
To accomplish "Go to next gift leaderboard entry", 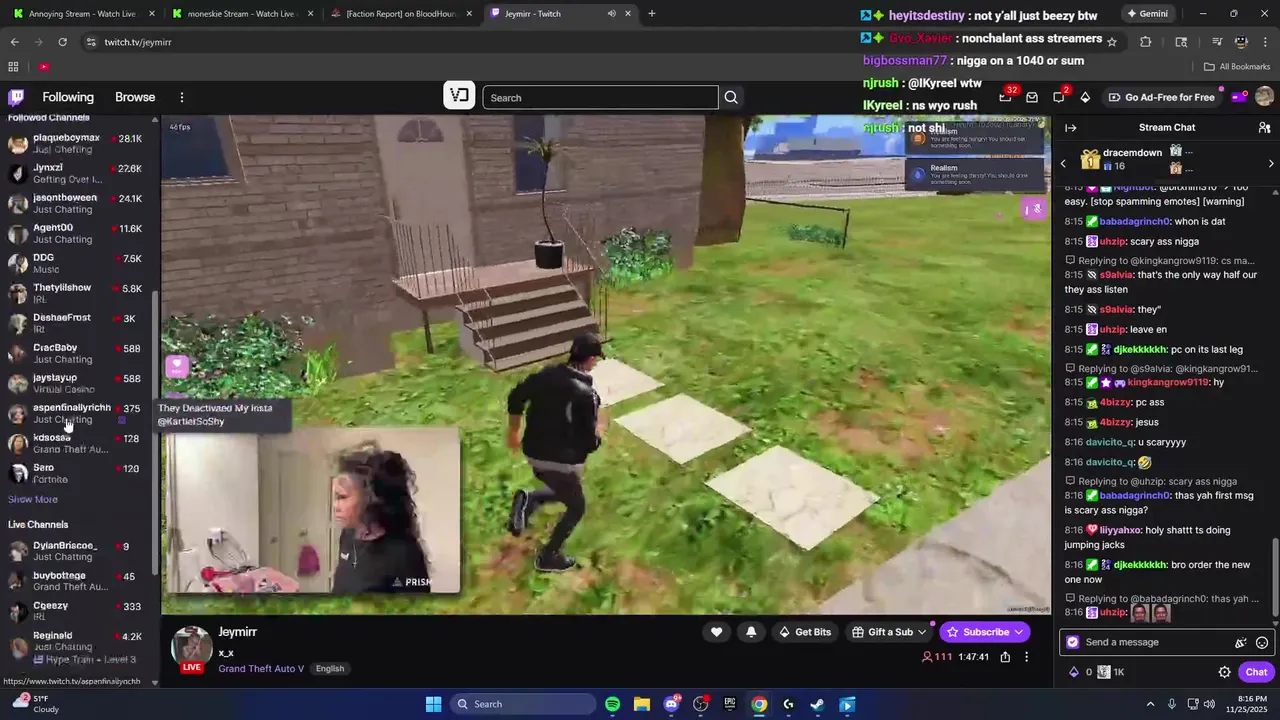I will tap(1271, 163).
